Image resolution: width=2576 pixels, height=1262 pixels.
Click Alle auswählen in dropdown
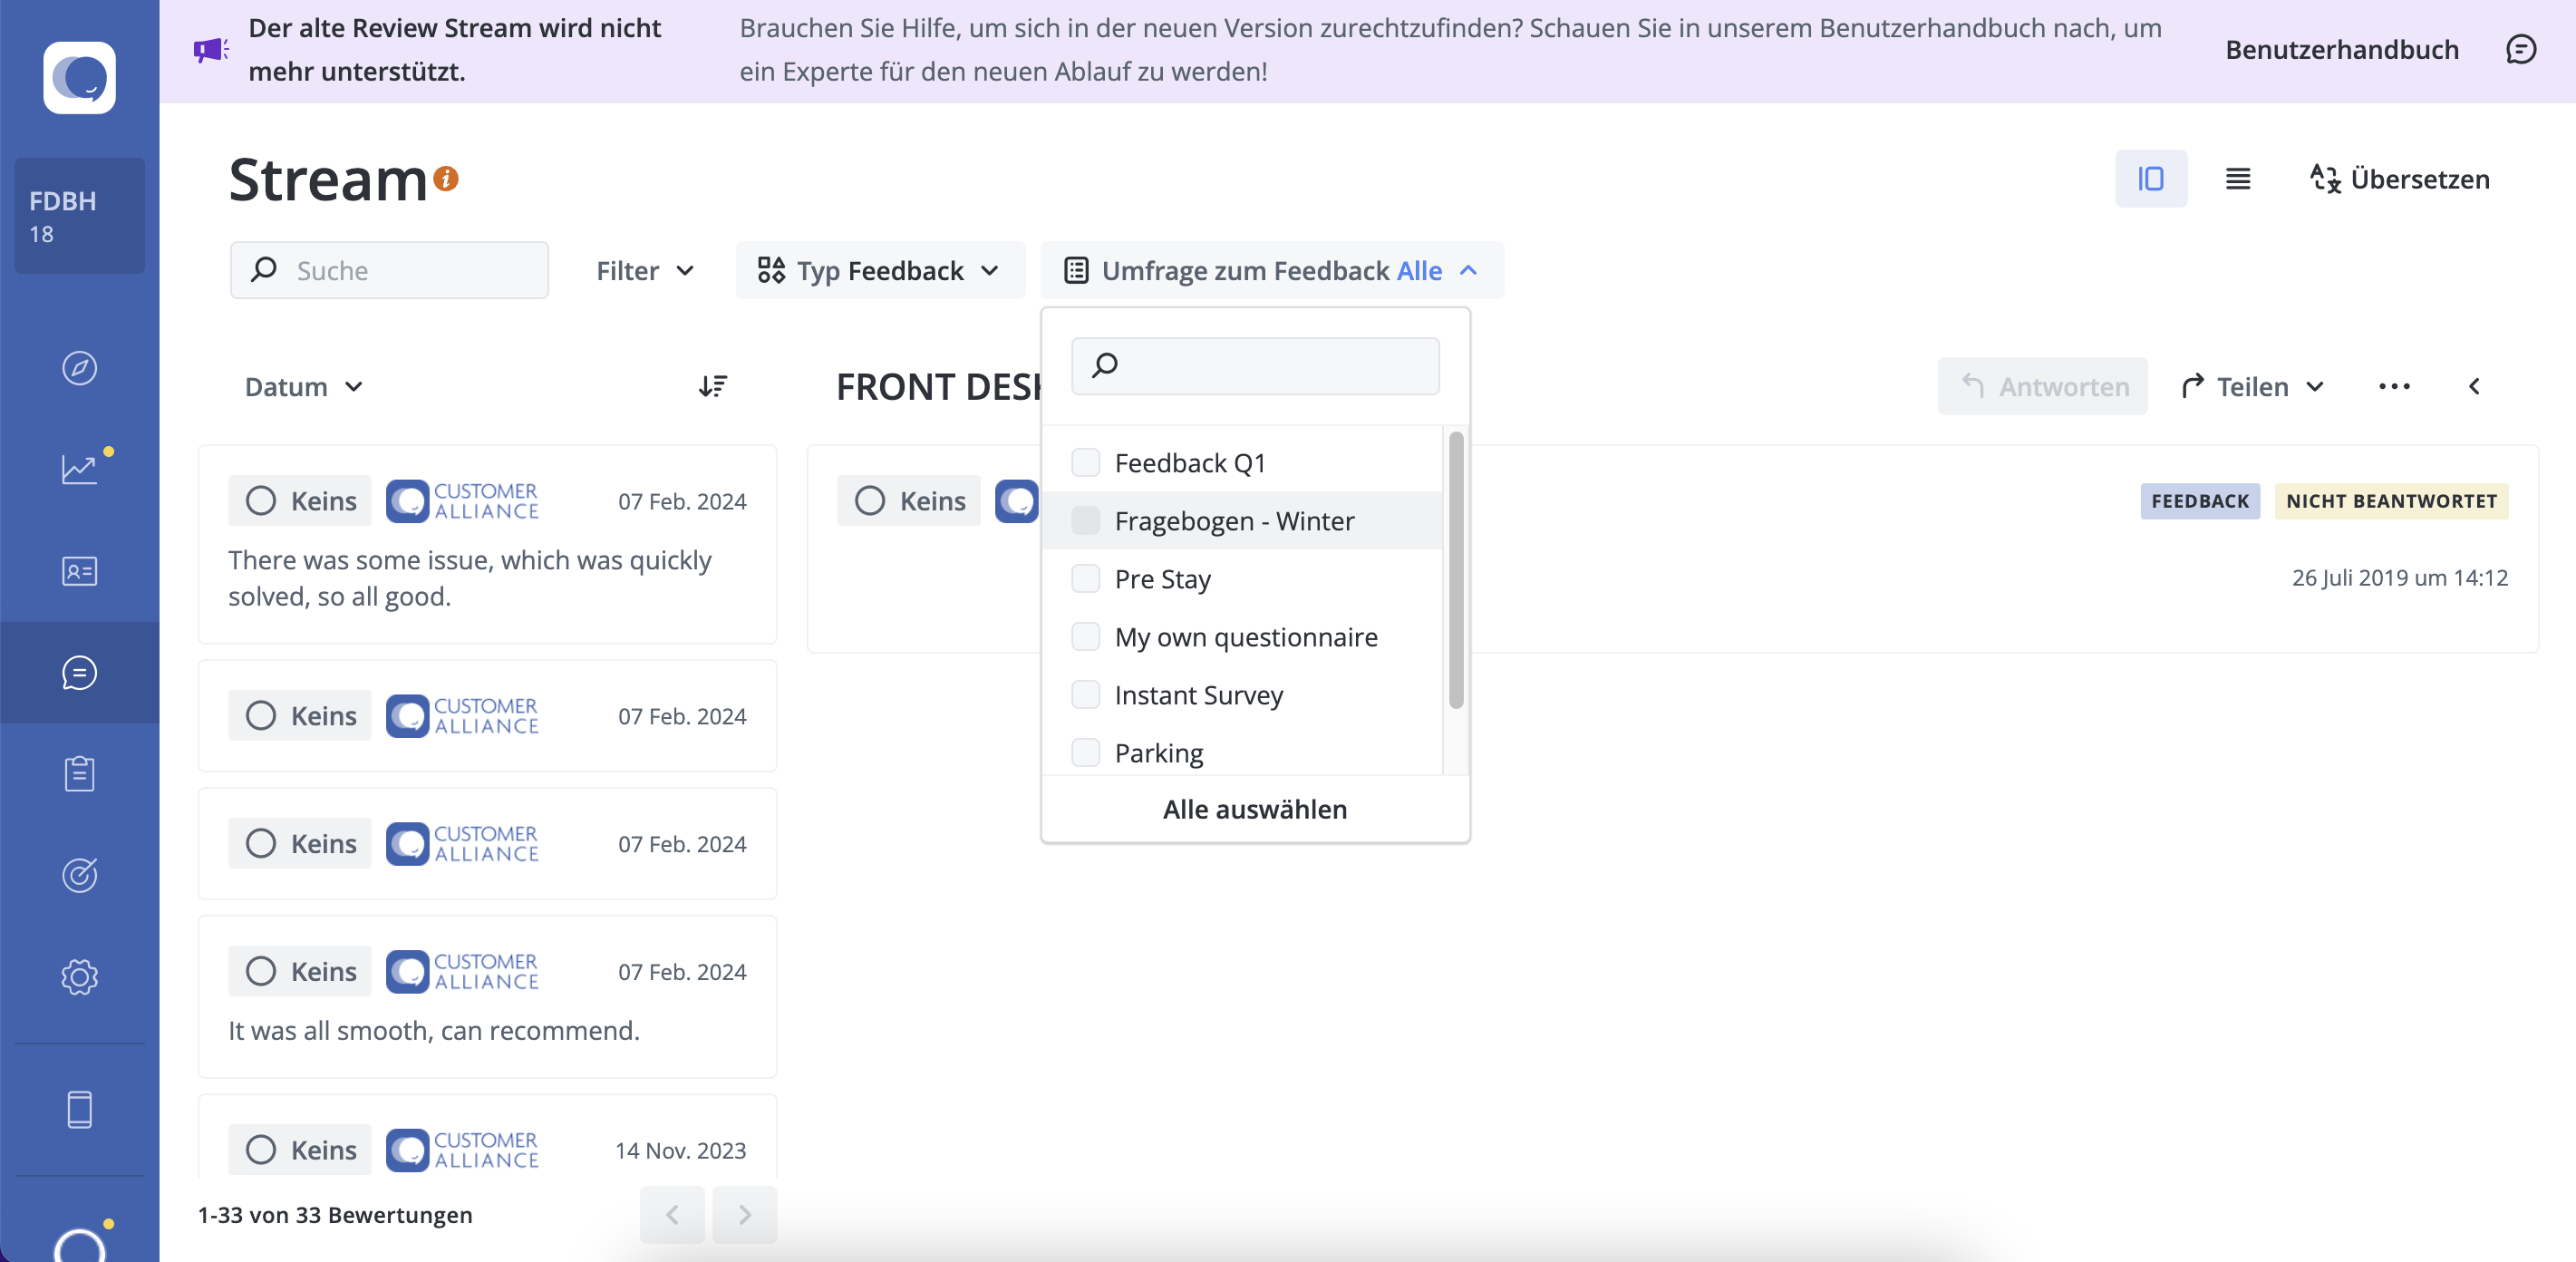pyautogui.click(x=1255, y=808)
